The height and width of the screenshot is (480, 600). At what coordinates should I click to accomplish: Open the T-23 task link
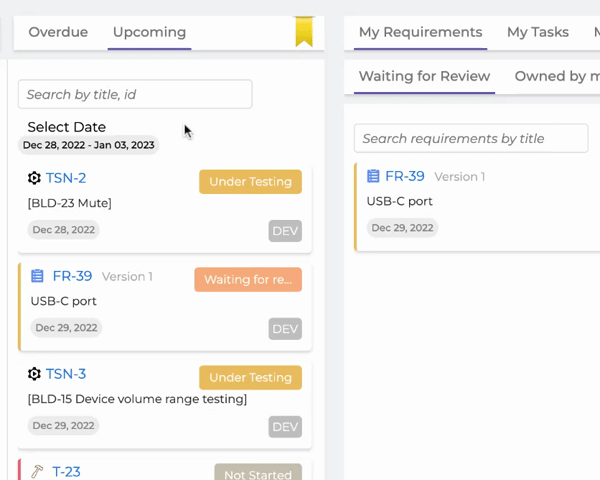pyautogui.click(x=66, y=472)
